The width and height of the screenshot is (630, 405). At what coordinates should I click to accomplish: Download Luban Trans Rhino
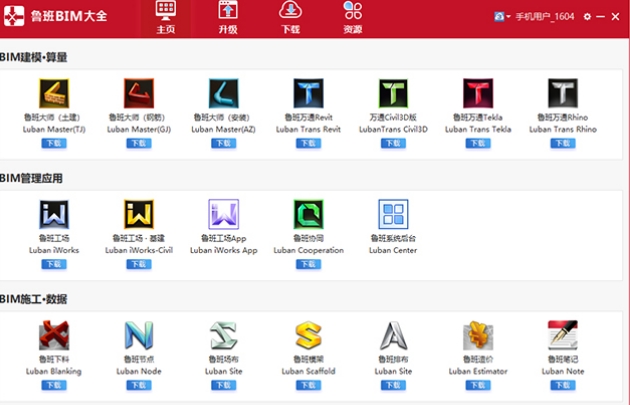coord(562,143)
